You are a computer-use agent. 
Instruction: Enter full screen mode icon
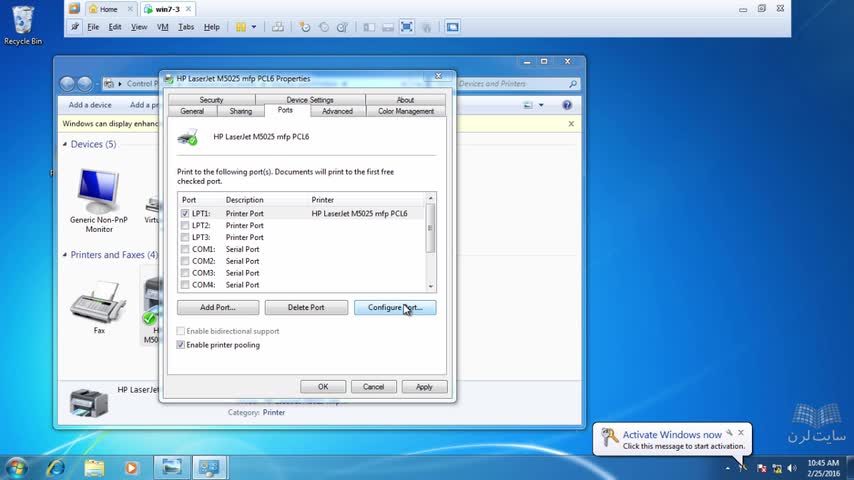[406, 27]
